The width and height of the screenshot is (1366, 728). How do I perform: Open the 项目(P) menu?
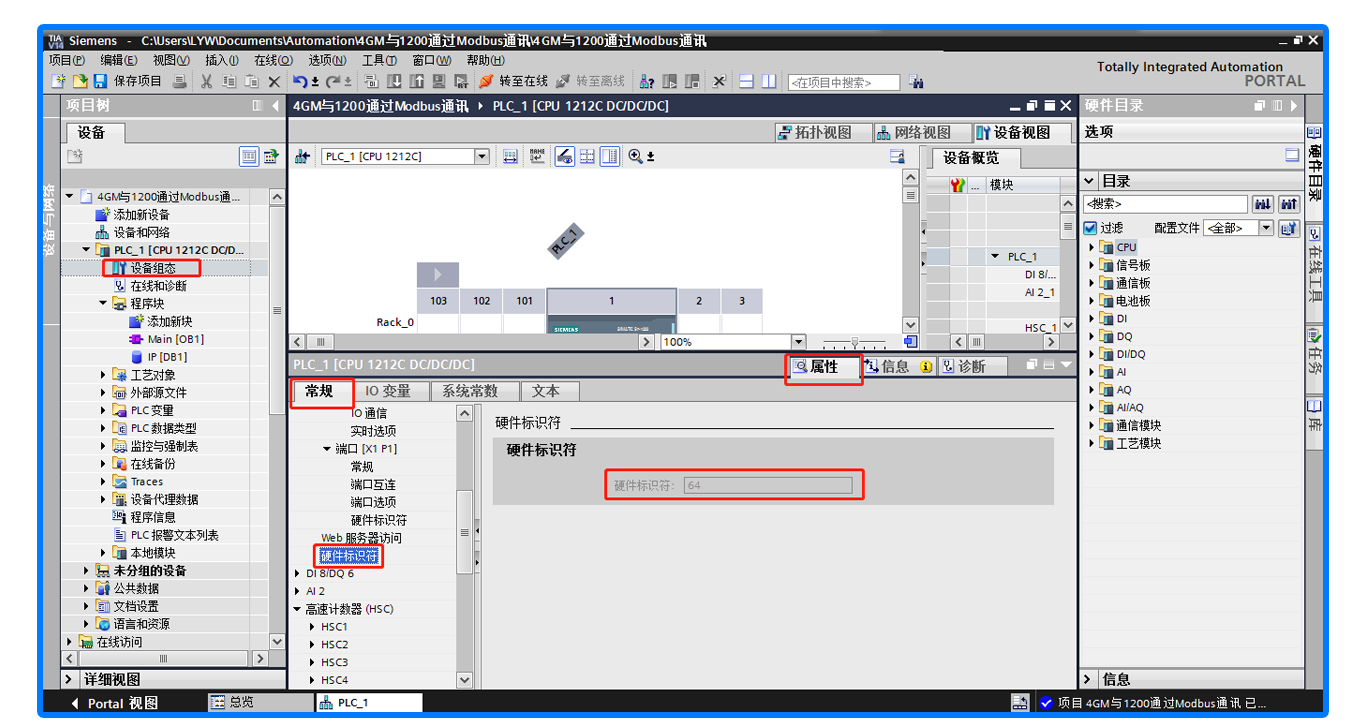[67, 60]
